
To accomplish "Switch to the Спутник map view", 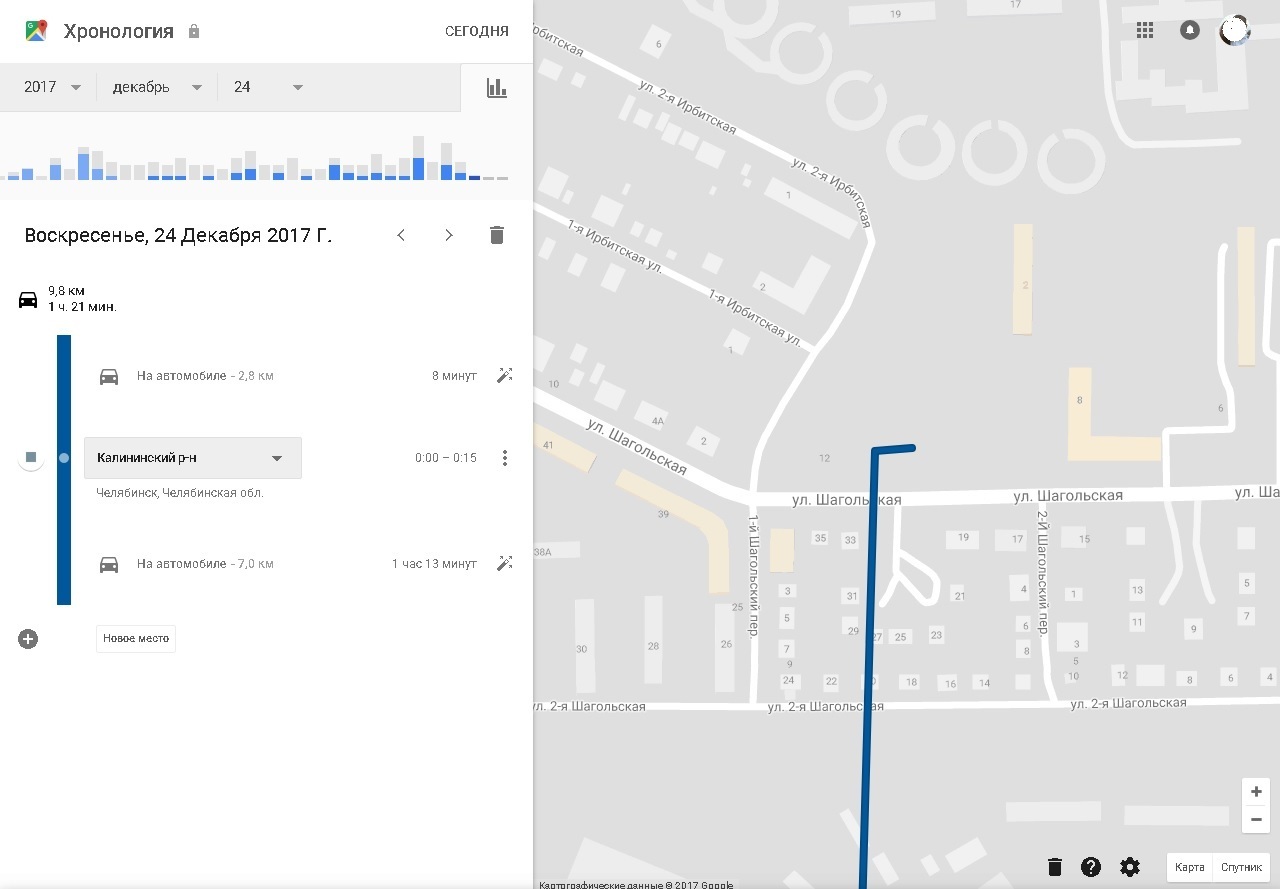I will click(x=1242, y=867).
